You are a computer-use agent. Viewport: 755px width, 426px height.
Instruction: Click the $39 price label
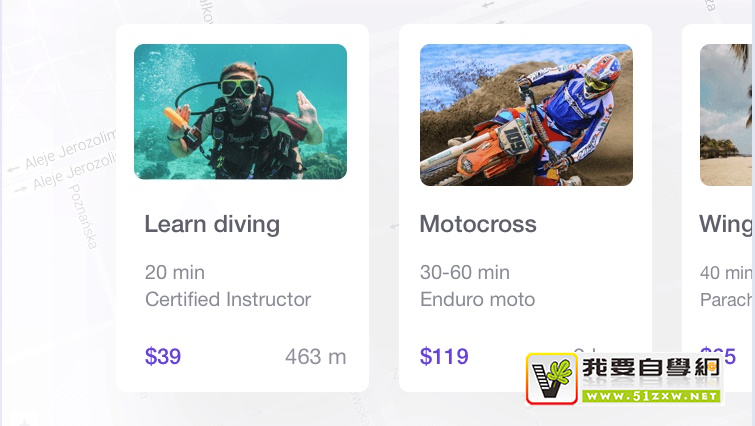click(x=163, y=357)
